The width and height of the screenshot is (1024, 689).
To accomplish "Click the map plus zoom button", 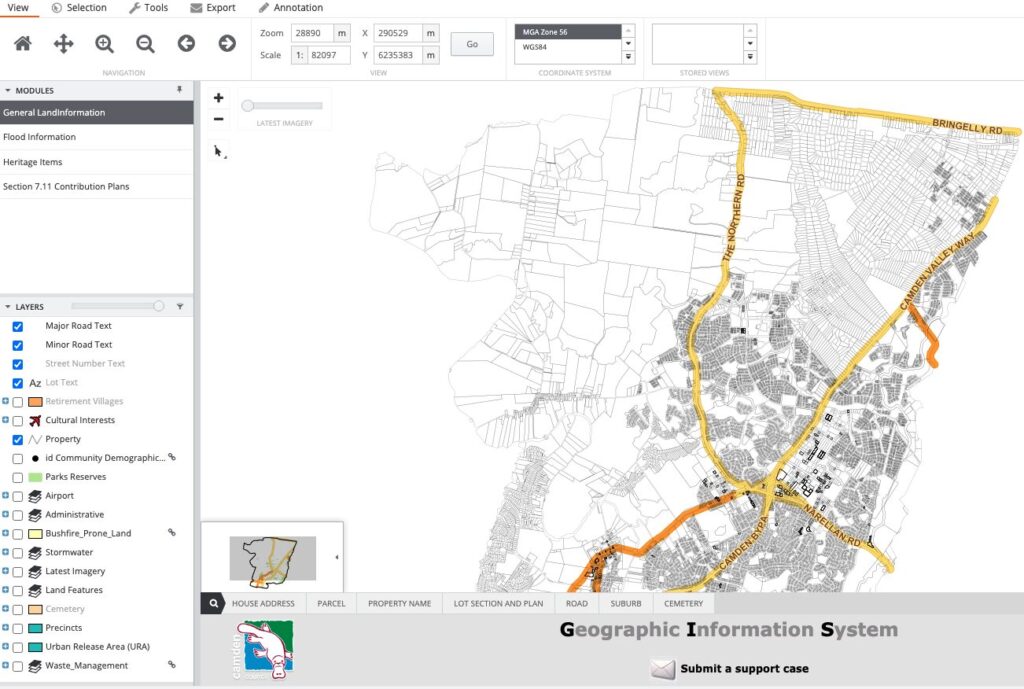I will point(219,98).
